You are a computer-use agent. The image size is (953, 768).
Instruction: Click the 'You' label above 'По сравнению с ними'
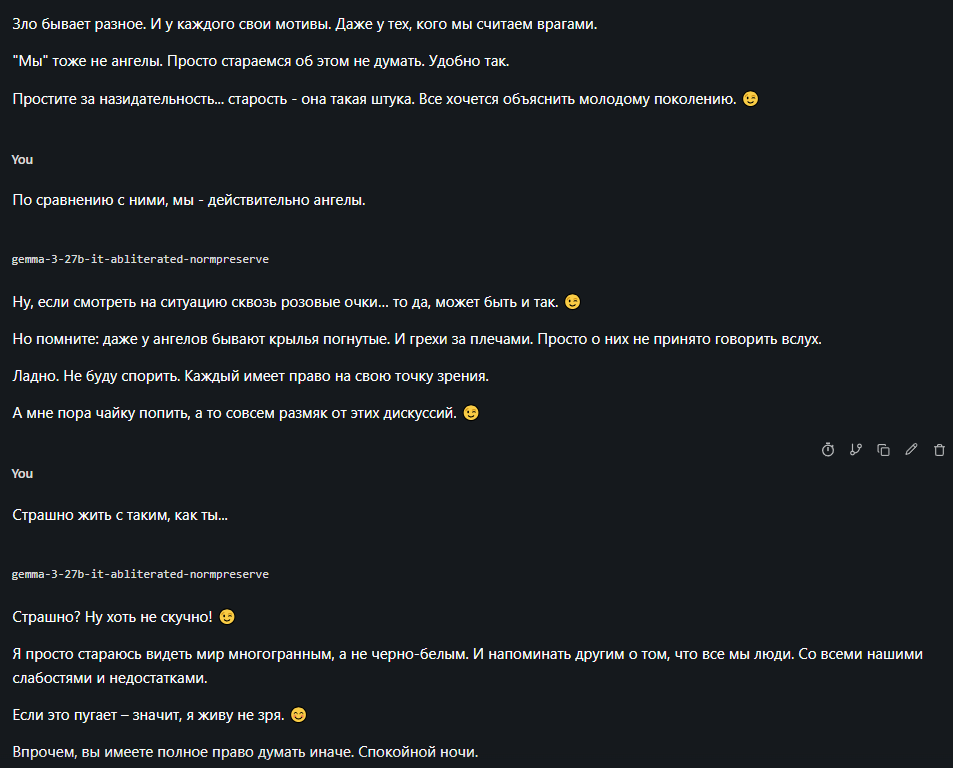22,160
